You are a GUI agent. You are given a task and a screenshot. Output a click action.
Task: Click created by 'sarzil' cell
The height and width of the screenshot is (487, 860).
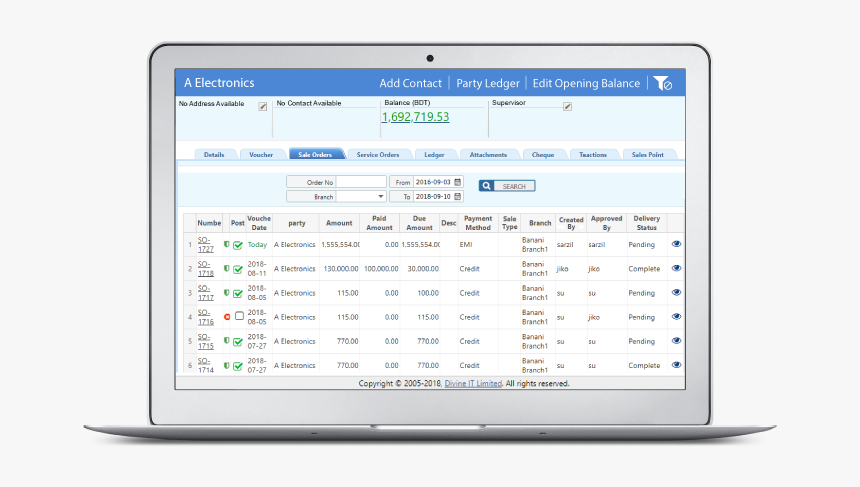pos(565,245)
